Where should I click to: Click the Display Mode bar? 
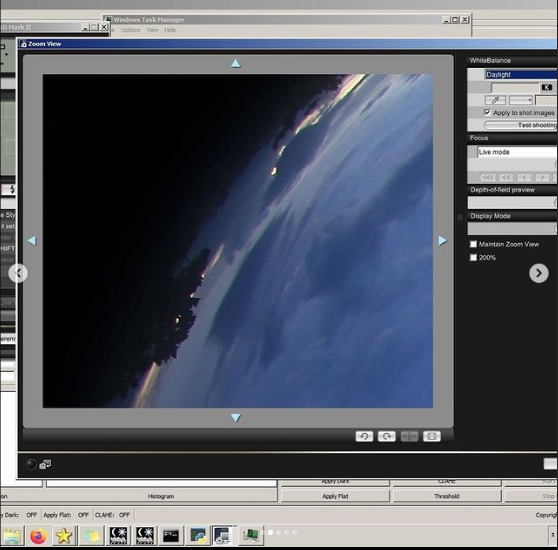click(512, 228)
